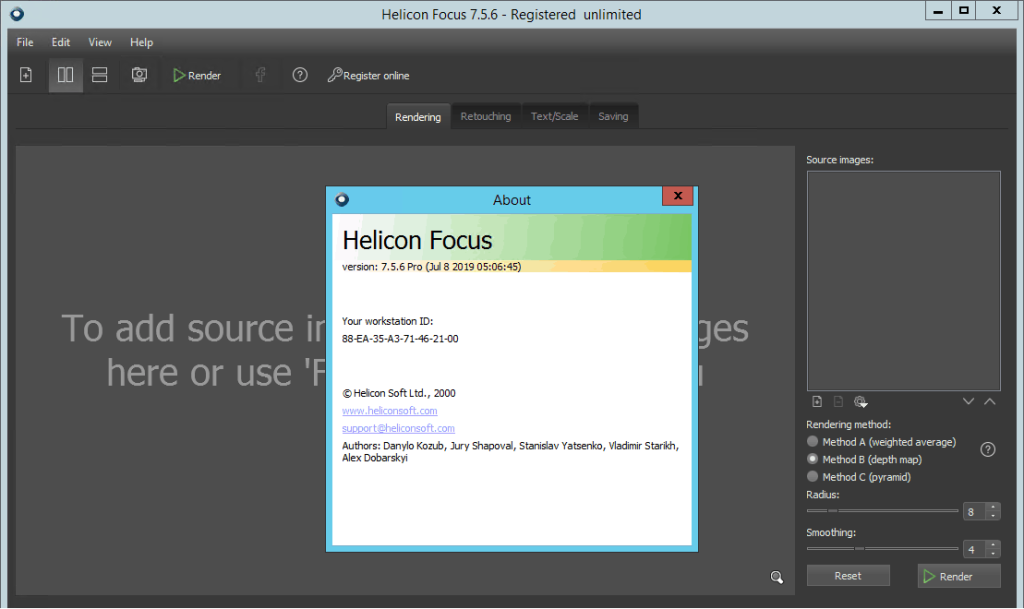Click the Radius value field showing 8
Viewport: 1024px width, 609px height.
(974, 512)
